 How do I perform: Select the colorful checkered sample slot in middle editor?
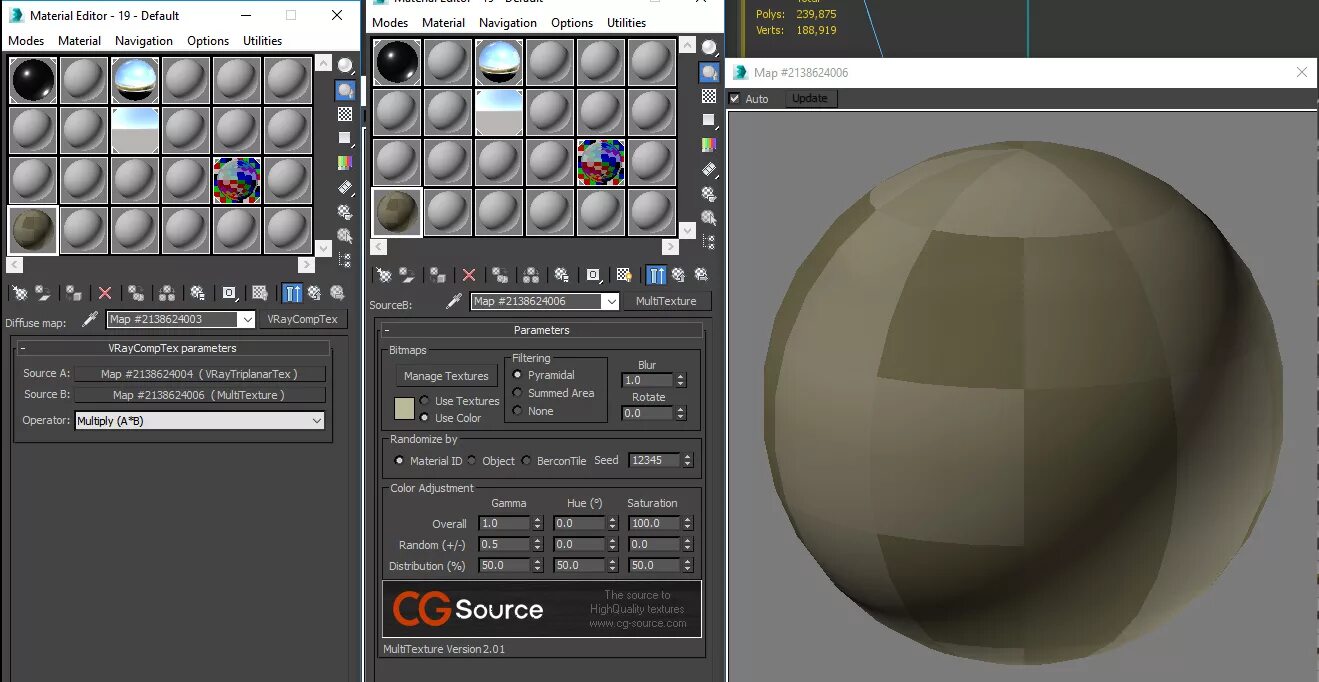tap(601, 162)
